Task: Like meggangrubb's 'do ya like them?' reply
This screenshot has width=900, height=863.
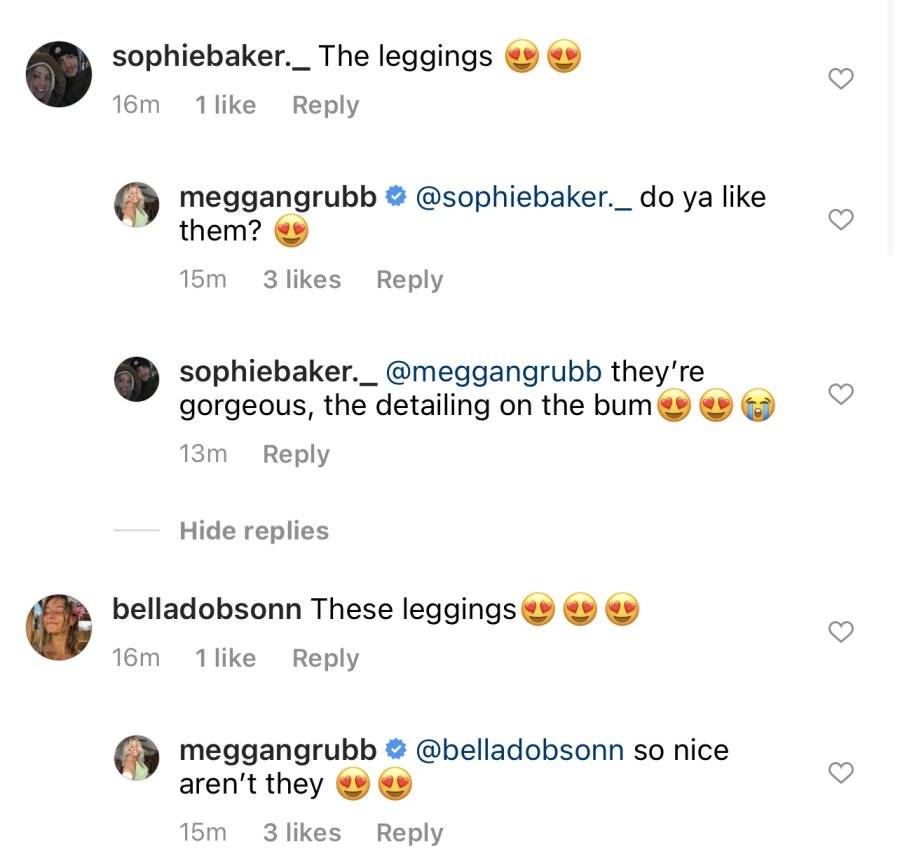Action: pos(841,220)
